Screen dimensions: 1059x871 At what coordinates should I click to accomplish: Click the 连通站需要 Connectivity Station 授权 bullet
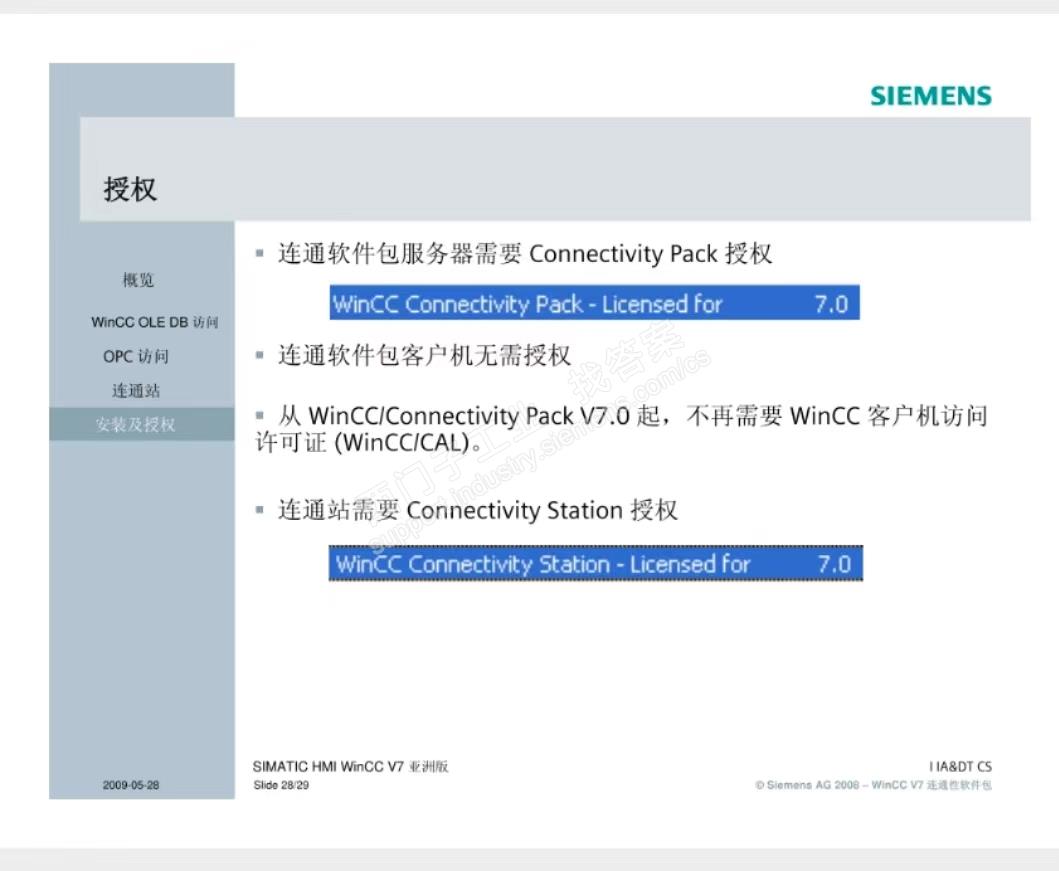[477, 510]
